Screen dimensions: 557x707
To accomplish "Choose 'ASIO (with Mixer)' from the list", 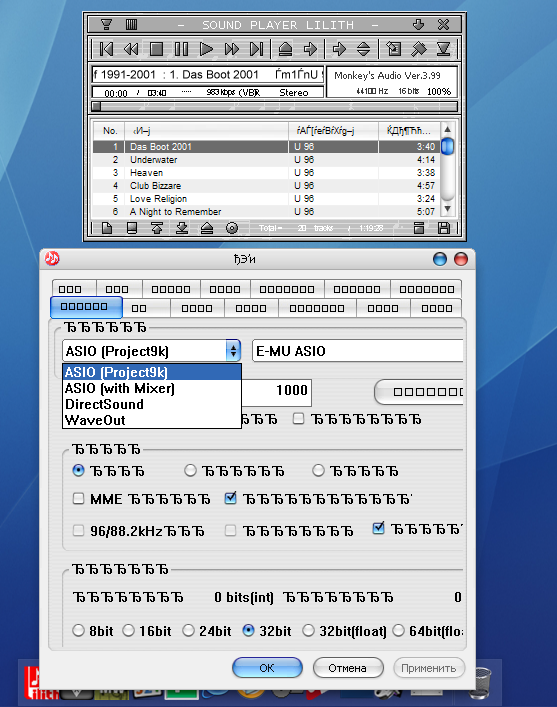I will click(x=152, y=388).
